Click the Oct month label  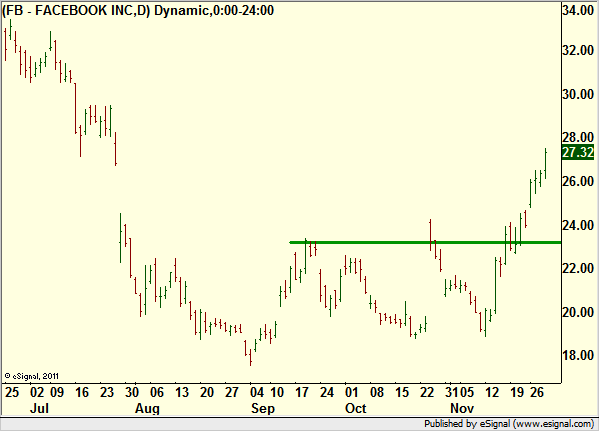(355, 408)
